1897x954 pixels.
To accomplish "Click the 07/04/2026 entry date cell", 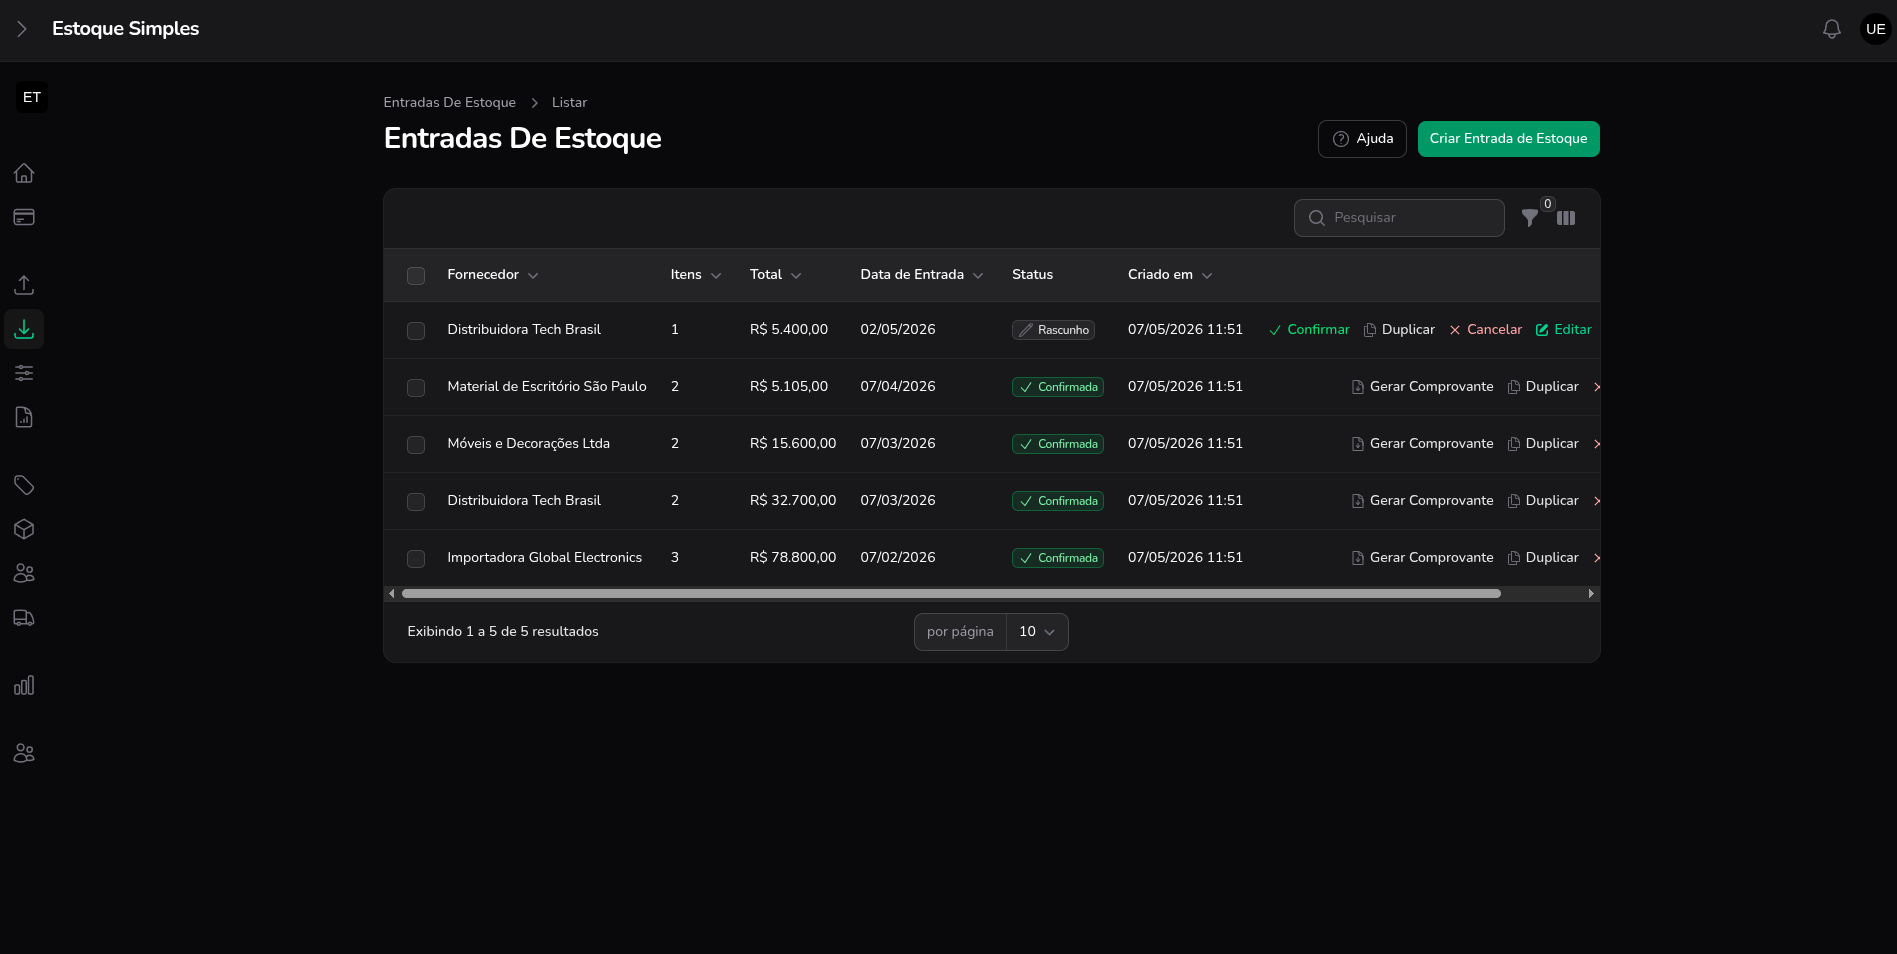I will point(898,387).
